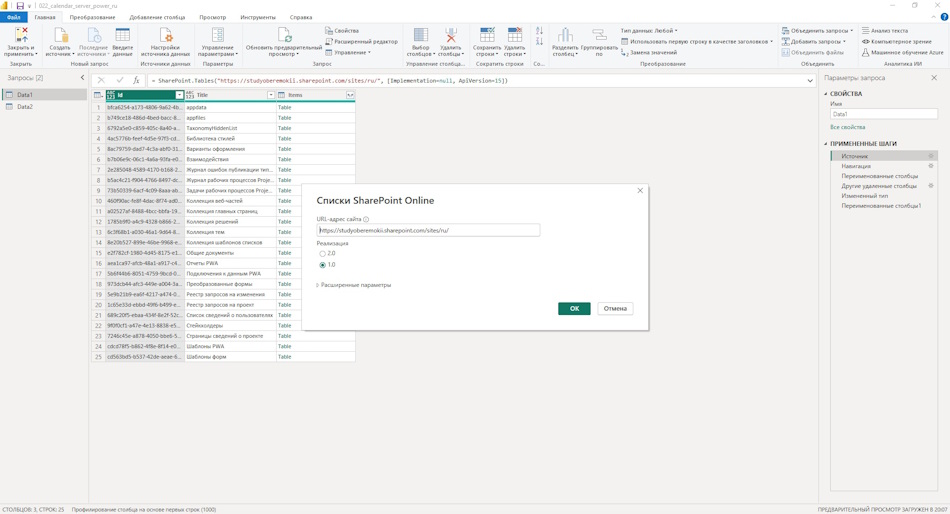
Task: Switch to the Справка tab
Action: tap(301, 17)
